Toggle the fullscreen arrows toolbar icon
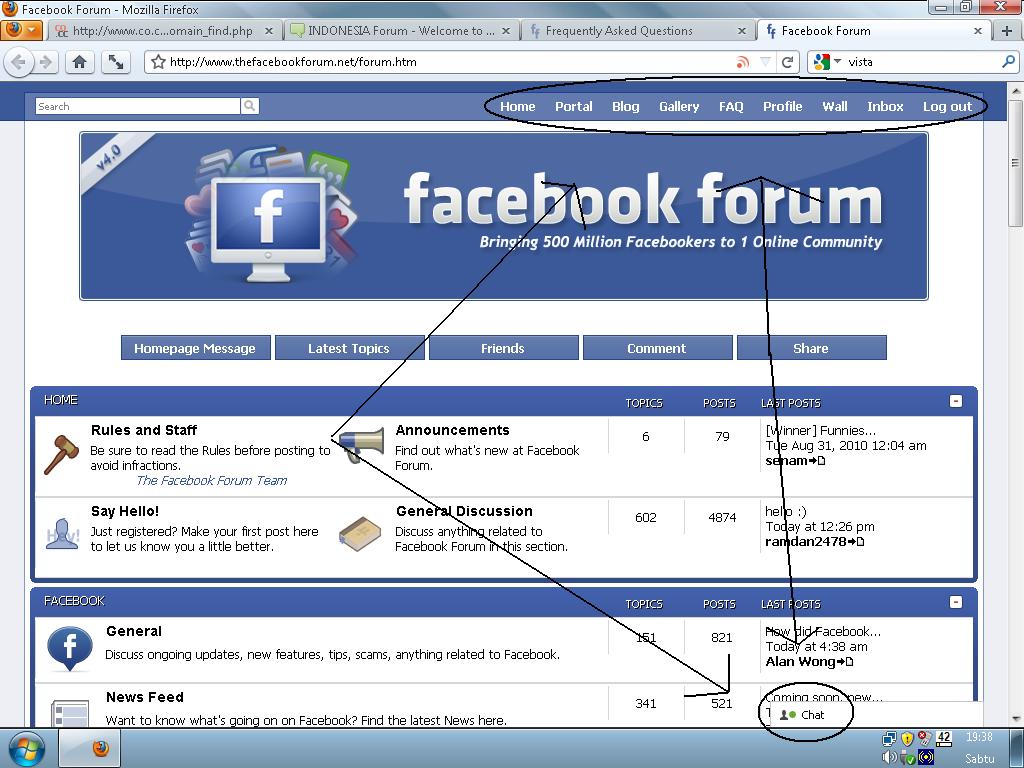 [x=116, y=62]
